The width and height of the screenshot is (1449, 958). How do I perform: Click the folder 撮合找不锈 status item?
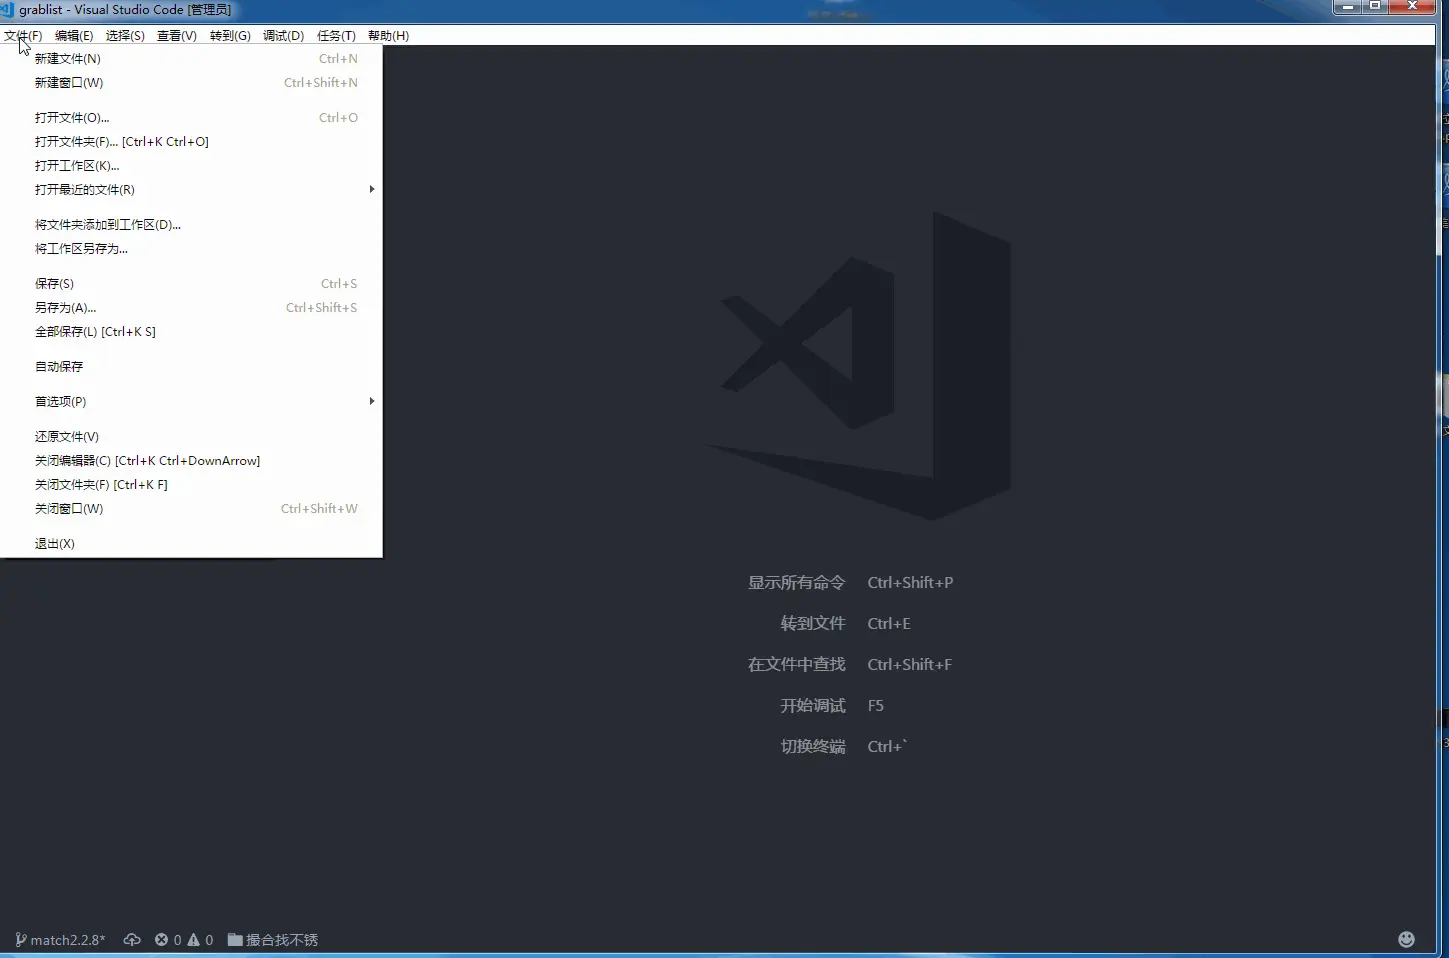(x=273, y=940)
